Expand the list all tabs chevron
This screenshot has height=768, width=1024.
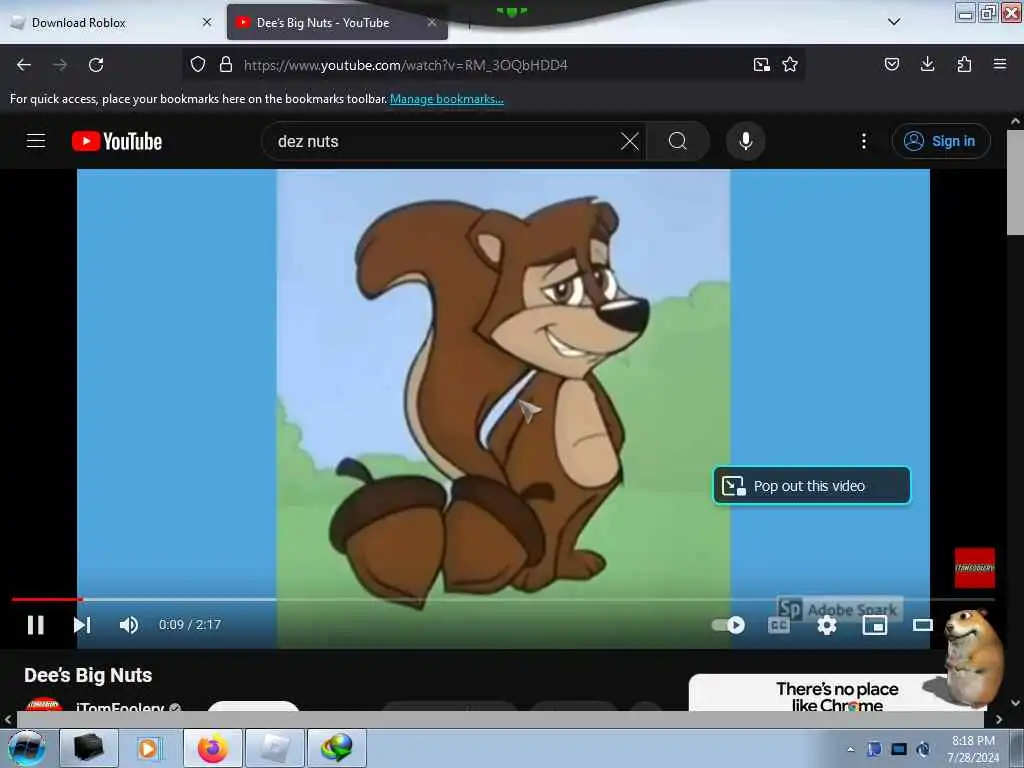[894, 22]
